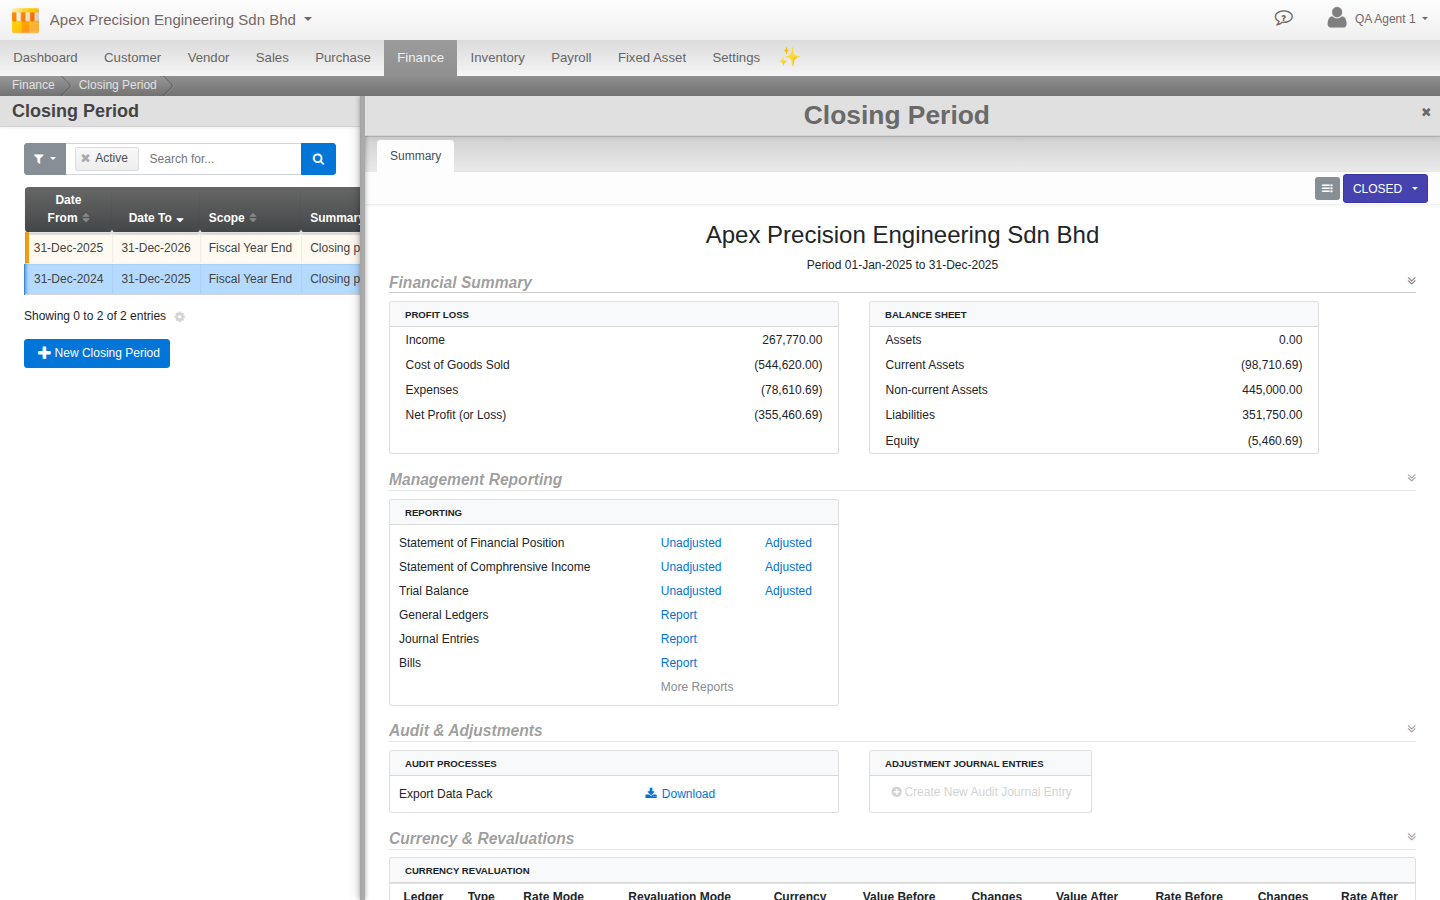This screenshot has height=900, width=1440.
Task: Close the Closing Period panel
Action: tap(1426, 112)
